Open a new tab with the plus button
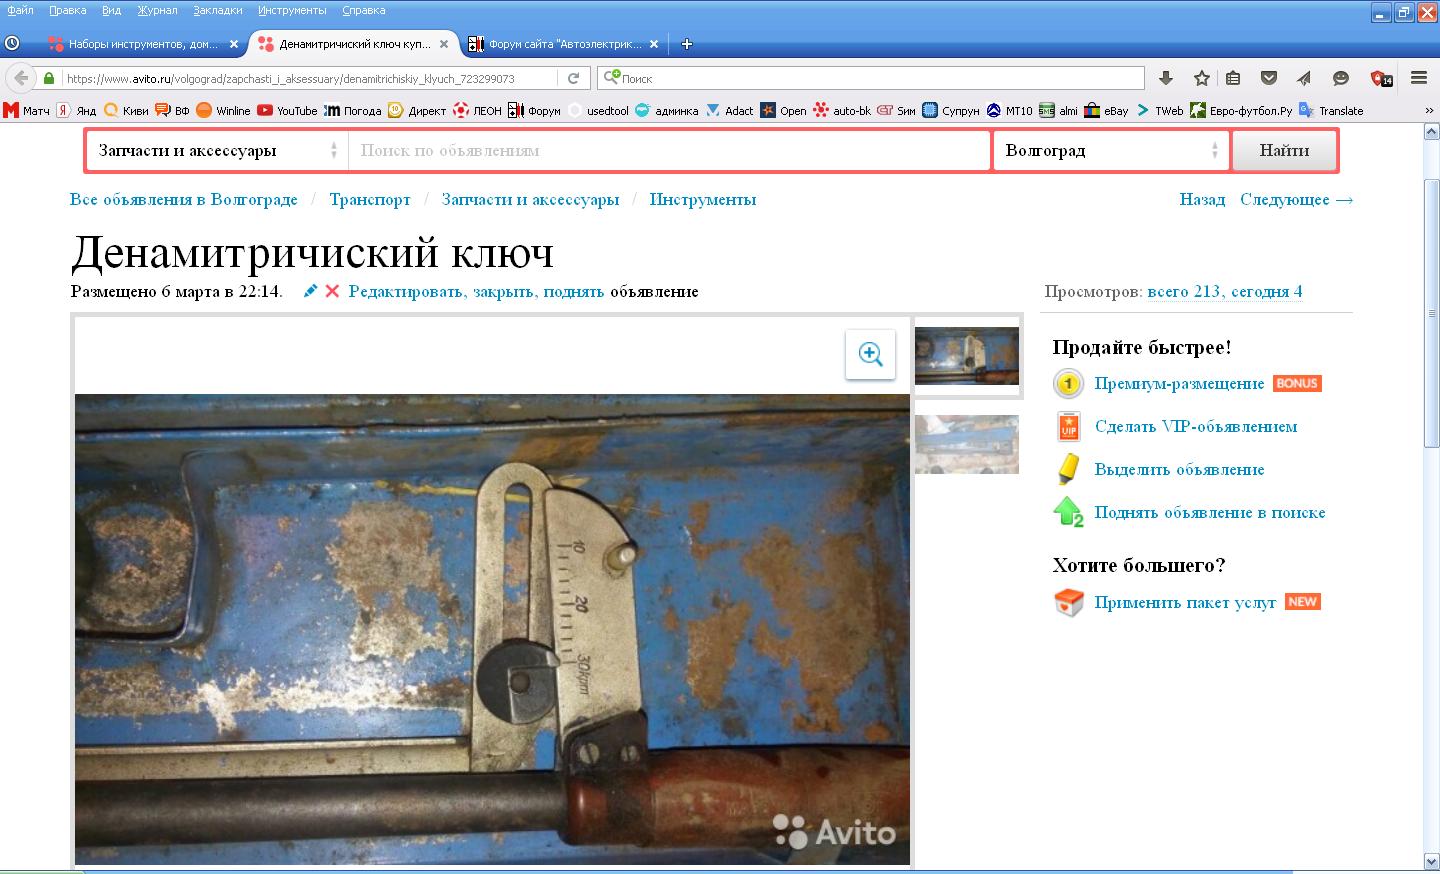Image resolution: width=1440 pixels, height=874 pixels. [x=686, y=44]
